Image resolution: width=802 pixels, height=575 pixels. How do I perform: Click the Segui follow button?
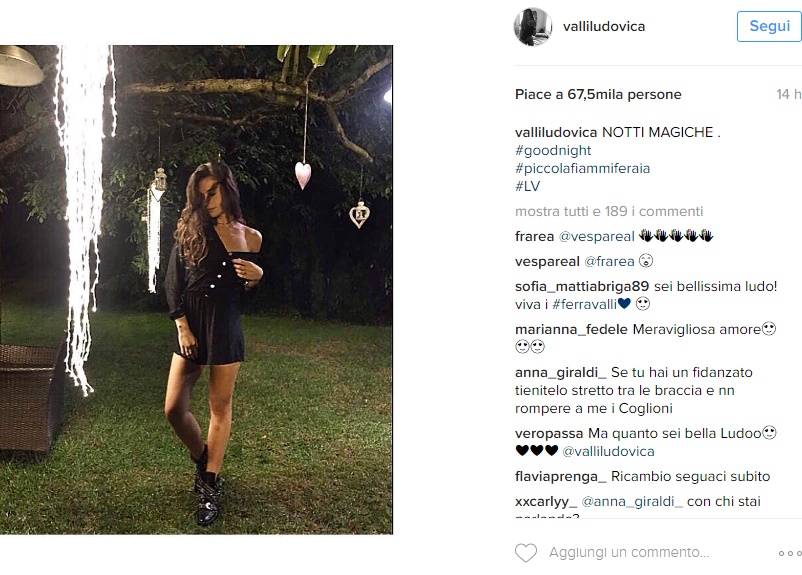point(769,26)
